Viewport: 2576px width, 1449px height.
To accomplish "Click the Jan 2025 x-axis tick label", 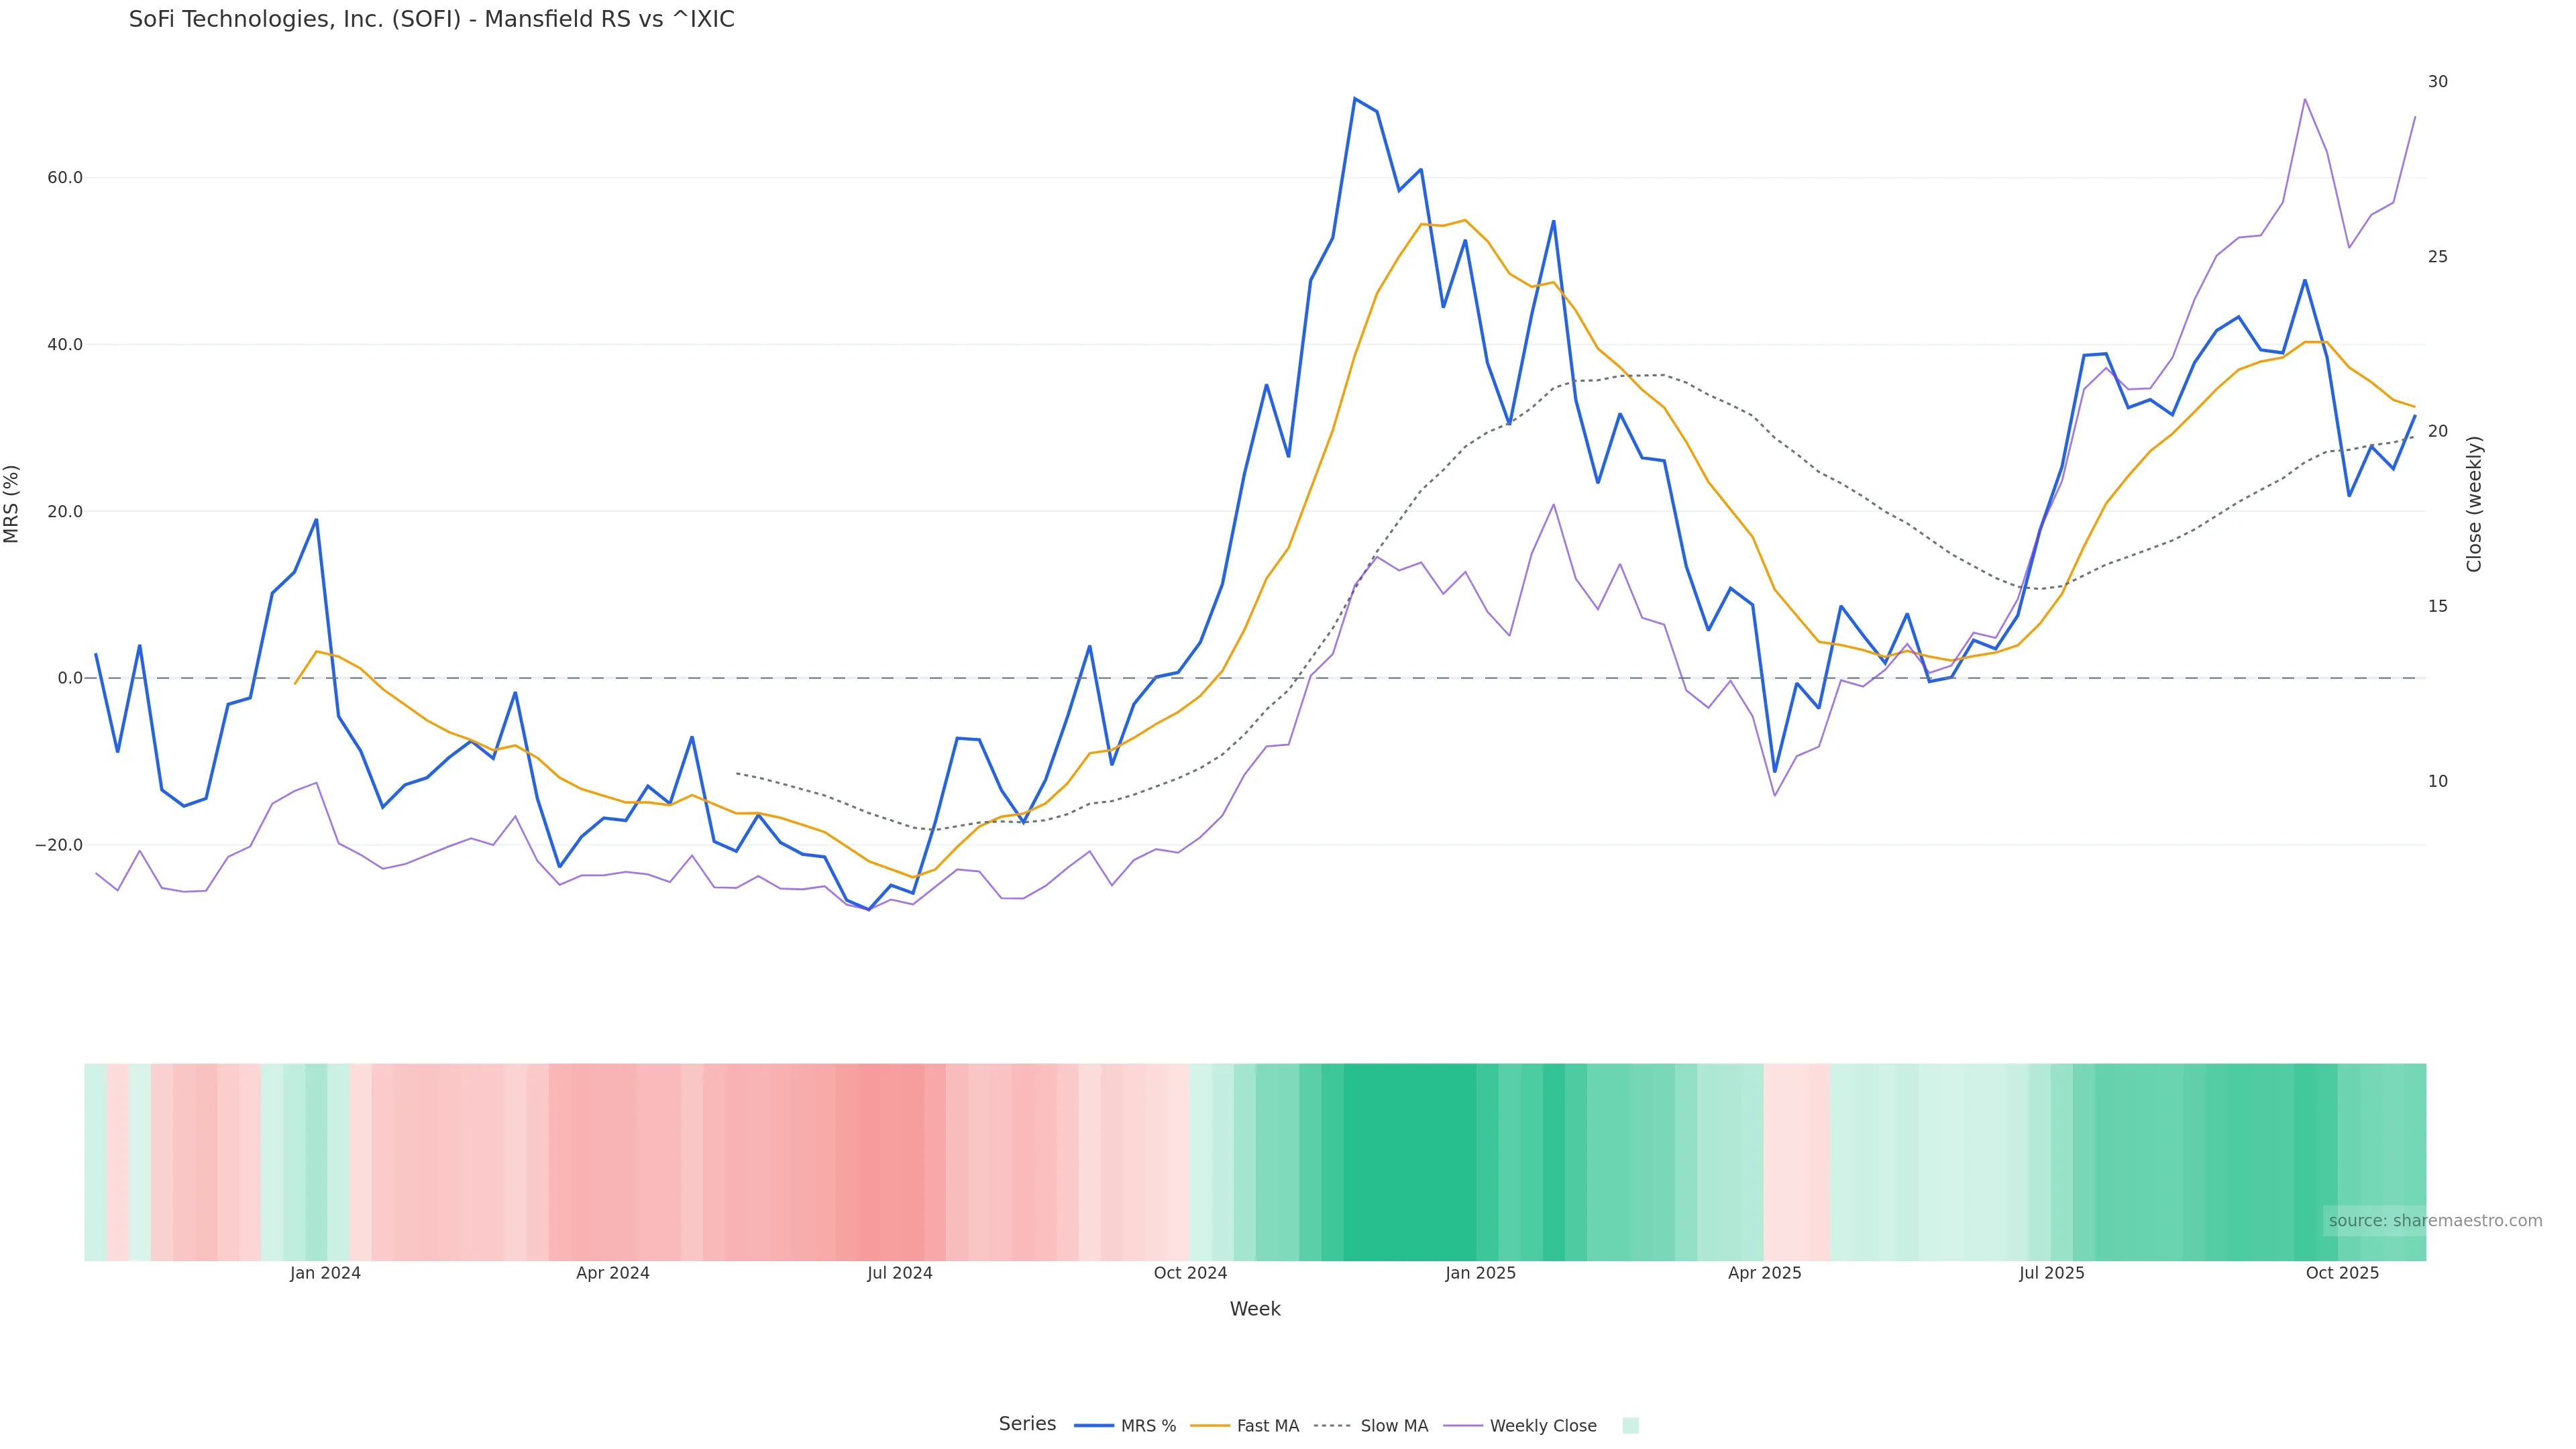I will [1480, 1273].
